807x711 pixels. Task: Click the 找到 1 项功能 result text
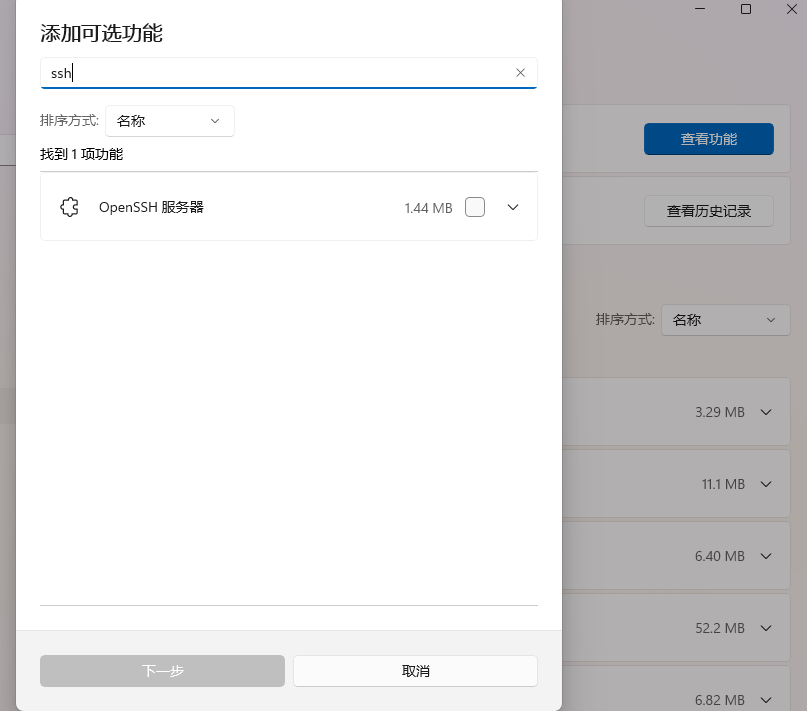point(81,154)
